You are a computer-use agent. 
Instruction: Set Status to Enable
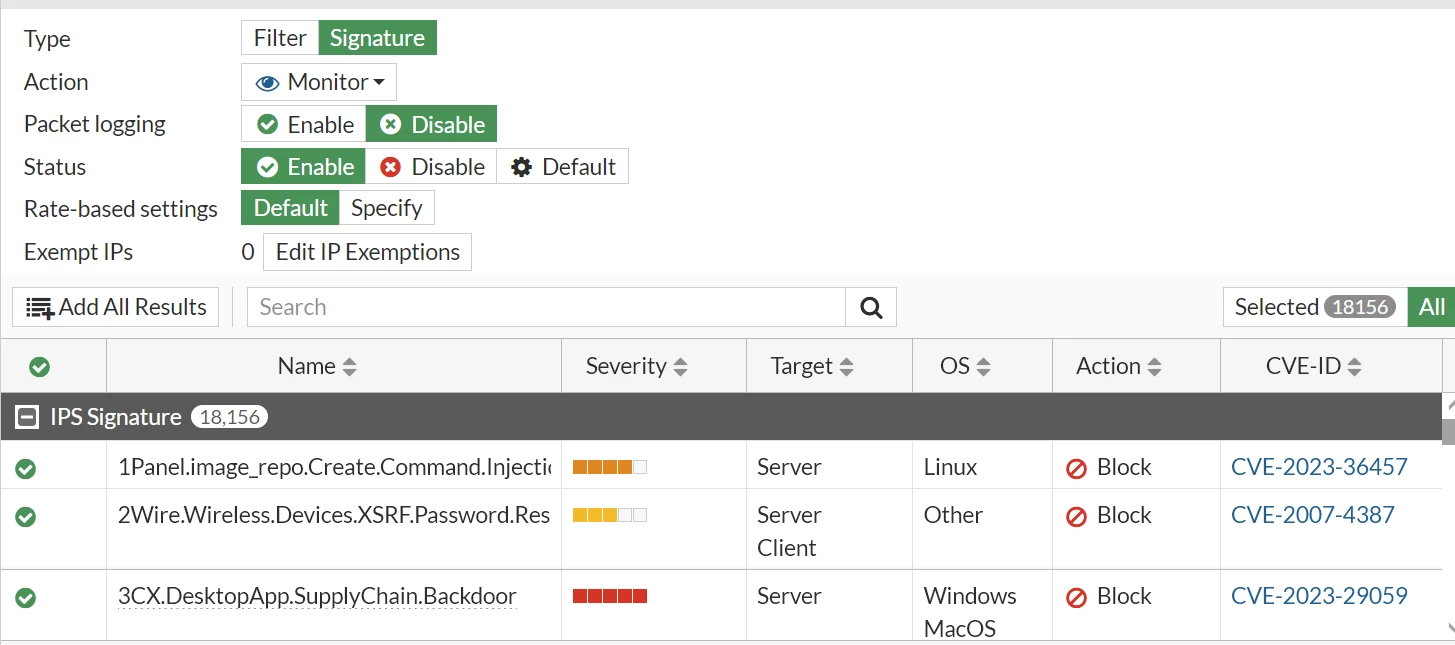(304, 166)
